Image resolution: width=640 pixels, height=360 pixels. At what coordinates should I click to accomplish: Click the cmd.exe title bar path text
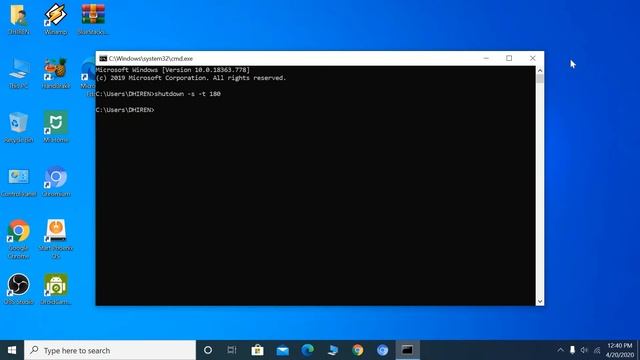tap(151, 58)
